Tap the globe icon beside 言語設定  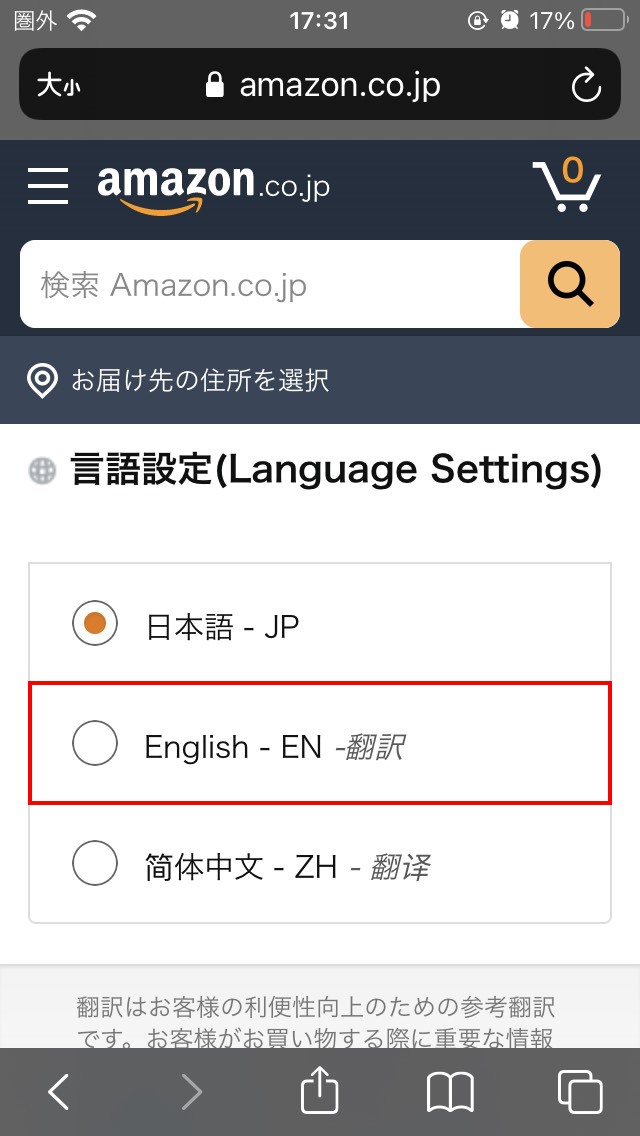43,470
